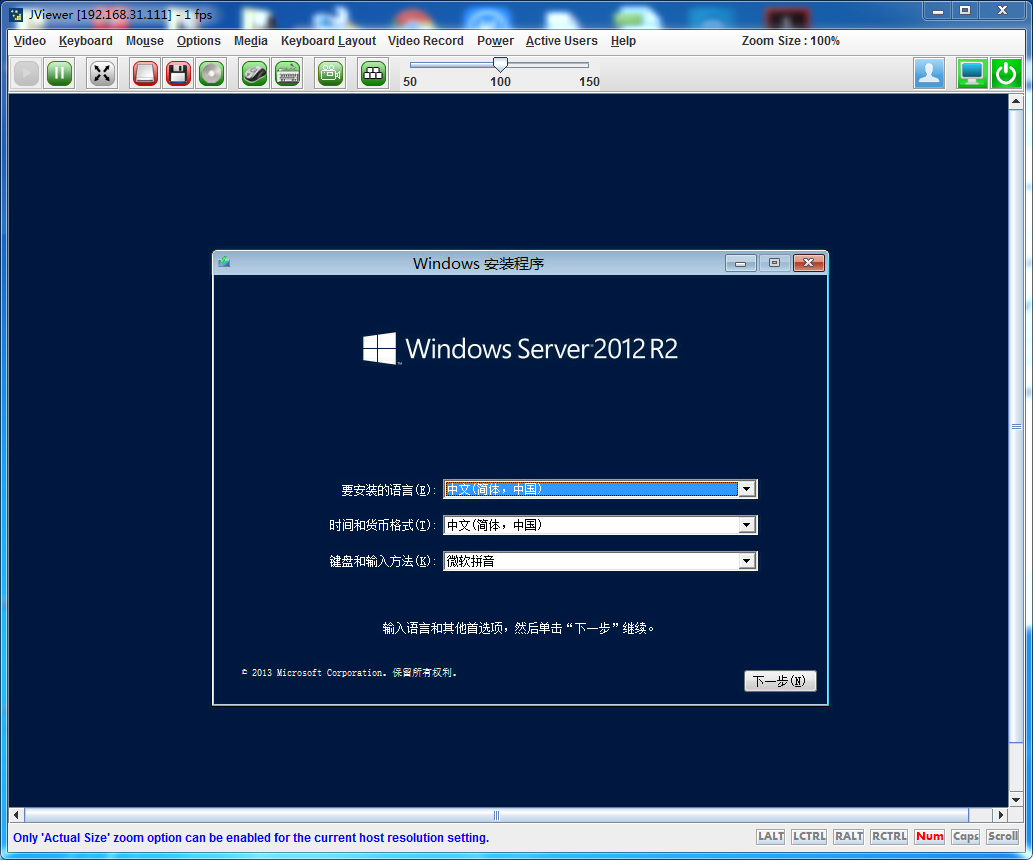Click the CD/DVD media redirection icon
The height and width of the screenshot is (860, 1033).
click(211, 74)
